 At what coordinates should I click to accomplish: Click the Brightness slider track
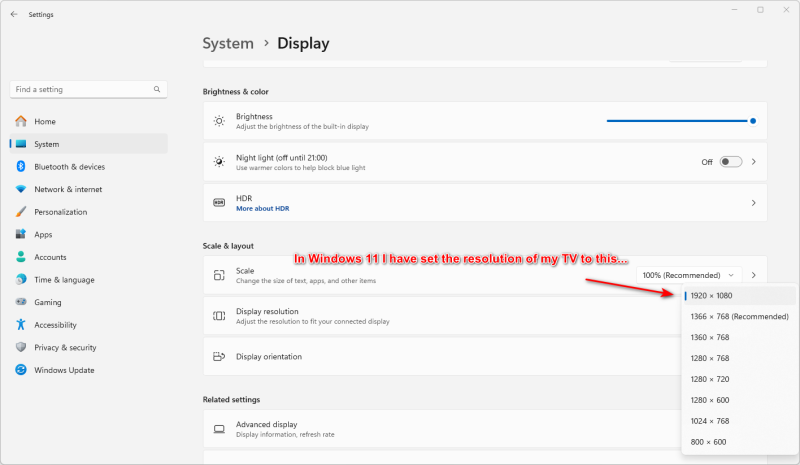678,120
